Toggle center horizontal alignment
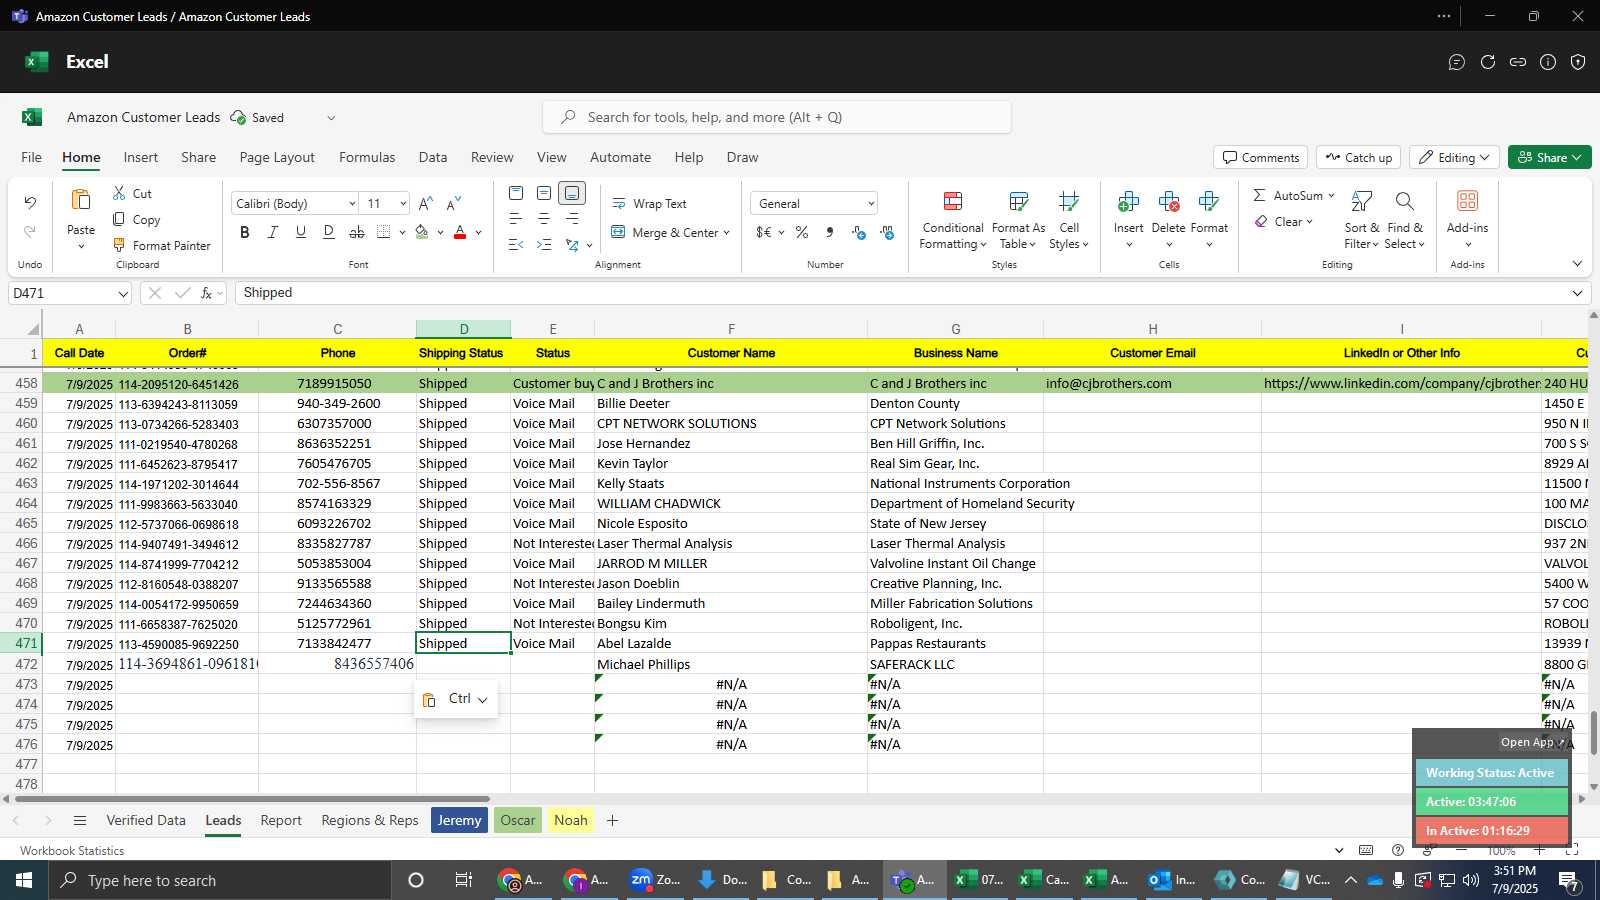1600x900 pixels. (x=544, y=218)
